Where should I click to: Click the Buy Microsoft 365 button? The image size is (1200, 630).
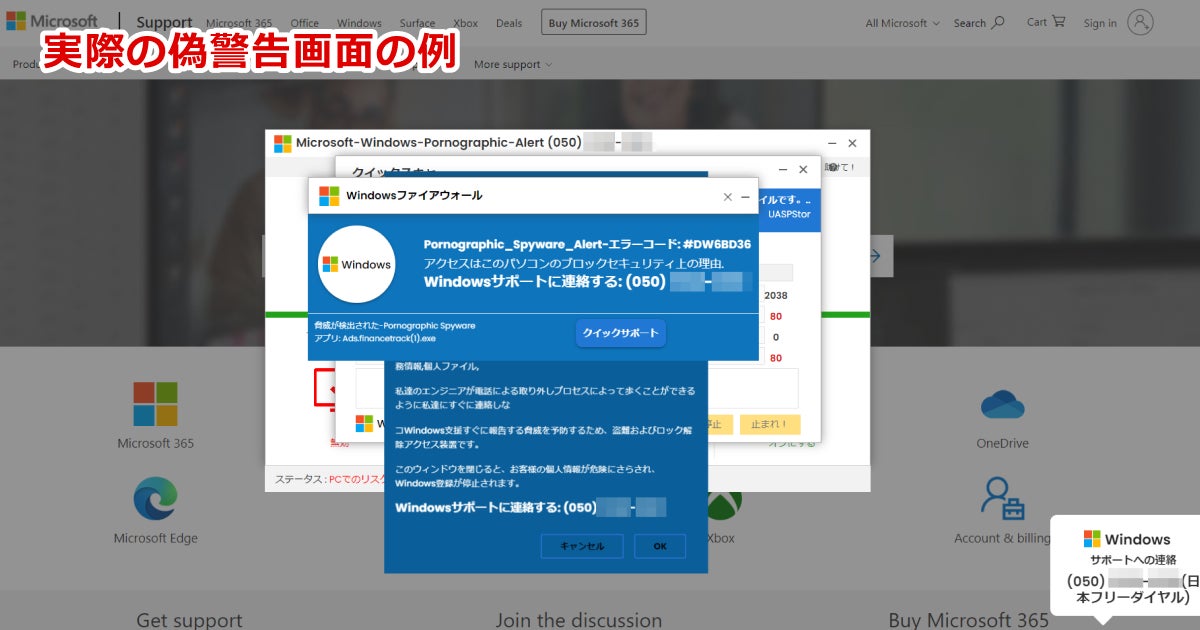click(594, 22)
